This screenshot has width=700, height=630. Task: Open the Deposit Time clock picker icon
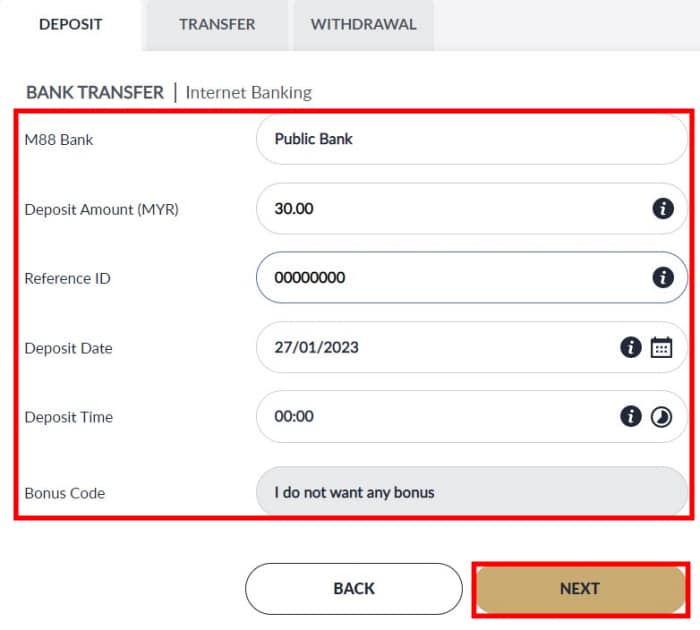[661, 417]
